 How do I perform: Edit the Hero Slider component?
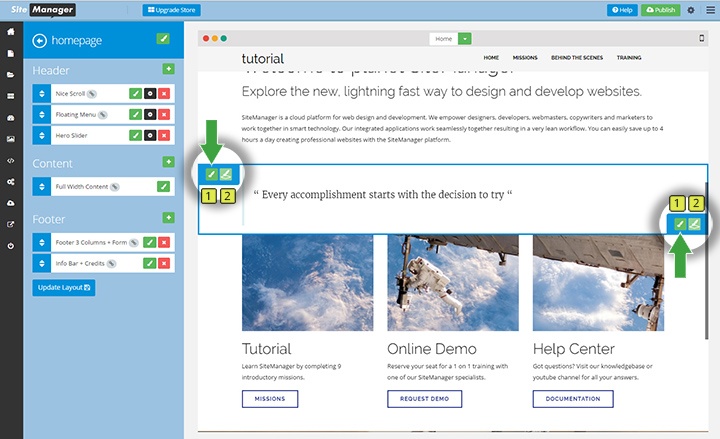135,135
